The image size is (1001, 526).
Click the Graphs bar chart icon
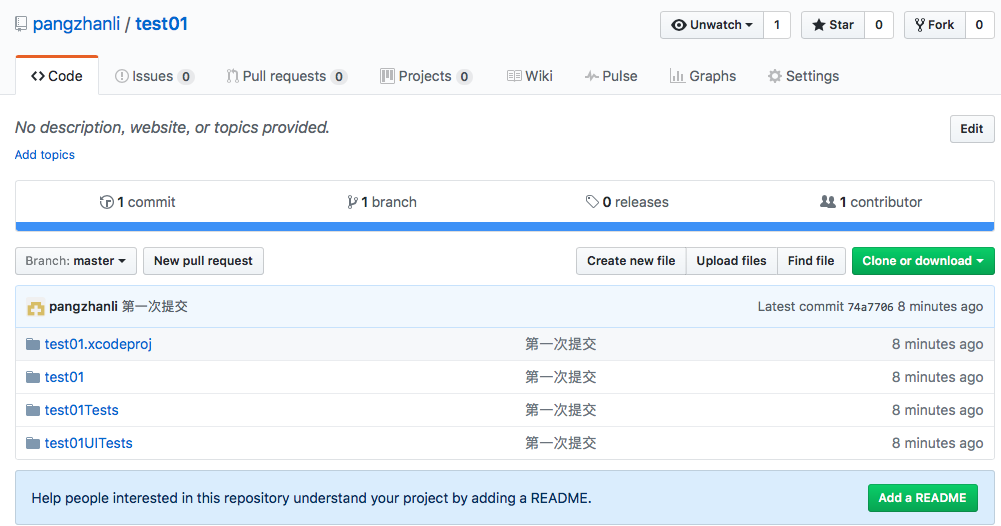(677, 76)
